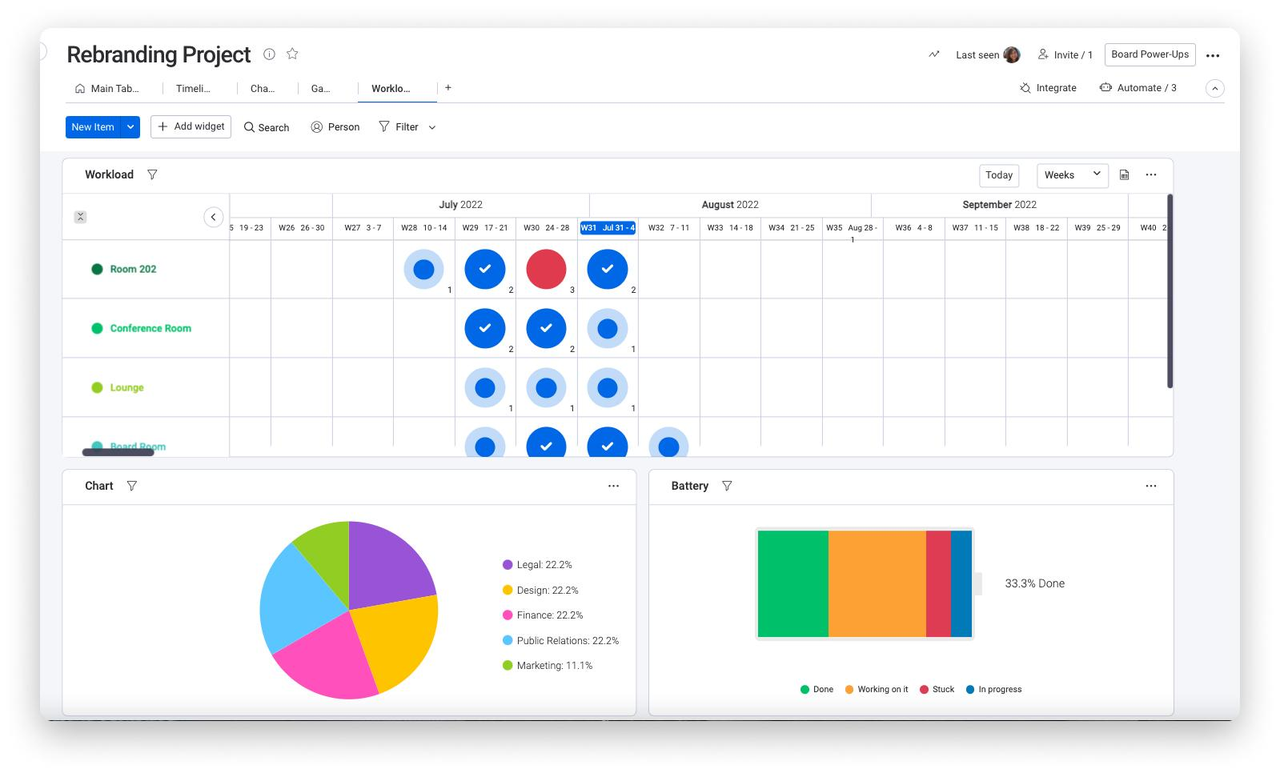Select the Conference Room row label
Viewport: 1280px width, 773px height.
(150, 328)
